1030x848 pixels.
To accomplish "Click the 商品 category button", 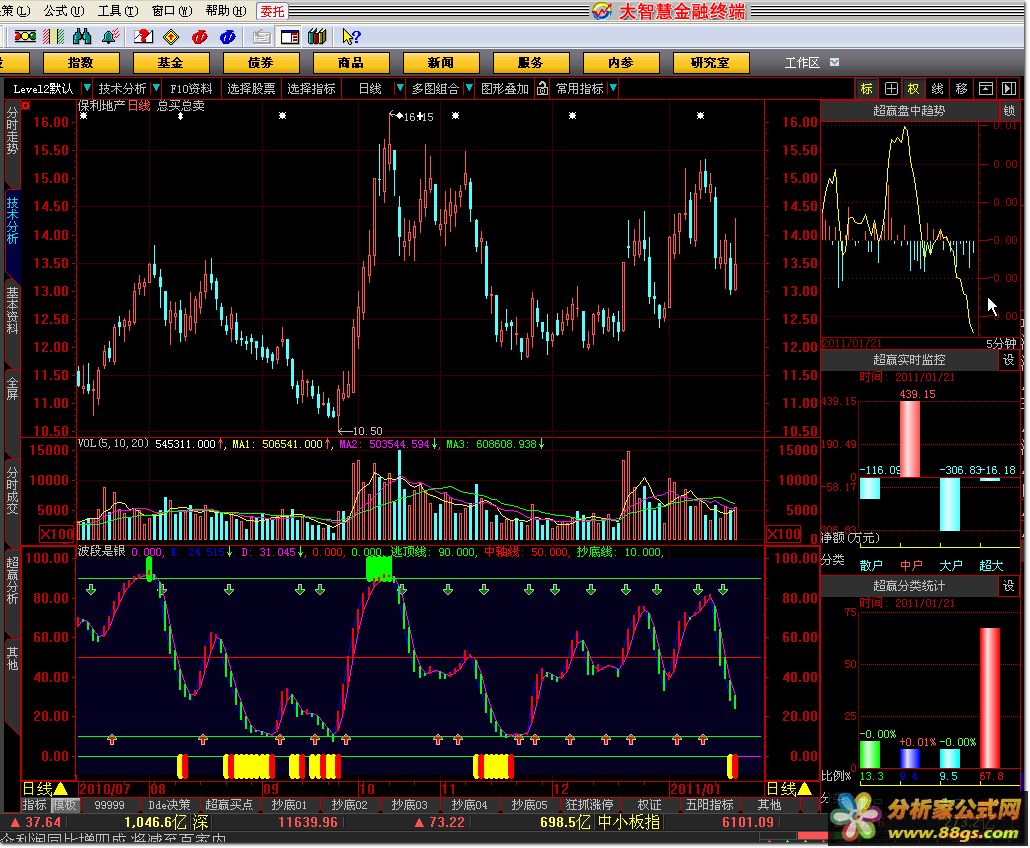I will pyautogui.click(x=351, y=62).
